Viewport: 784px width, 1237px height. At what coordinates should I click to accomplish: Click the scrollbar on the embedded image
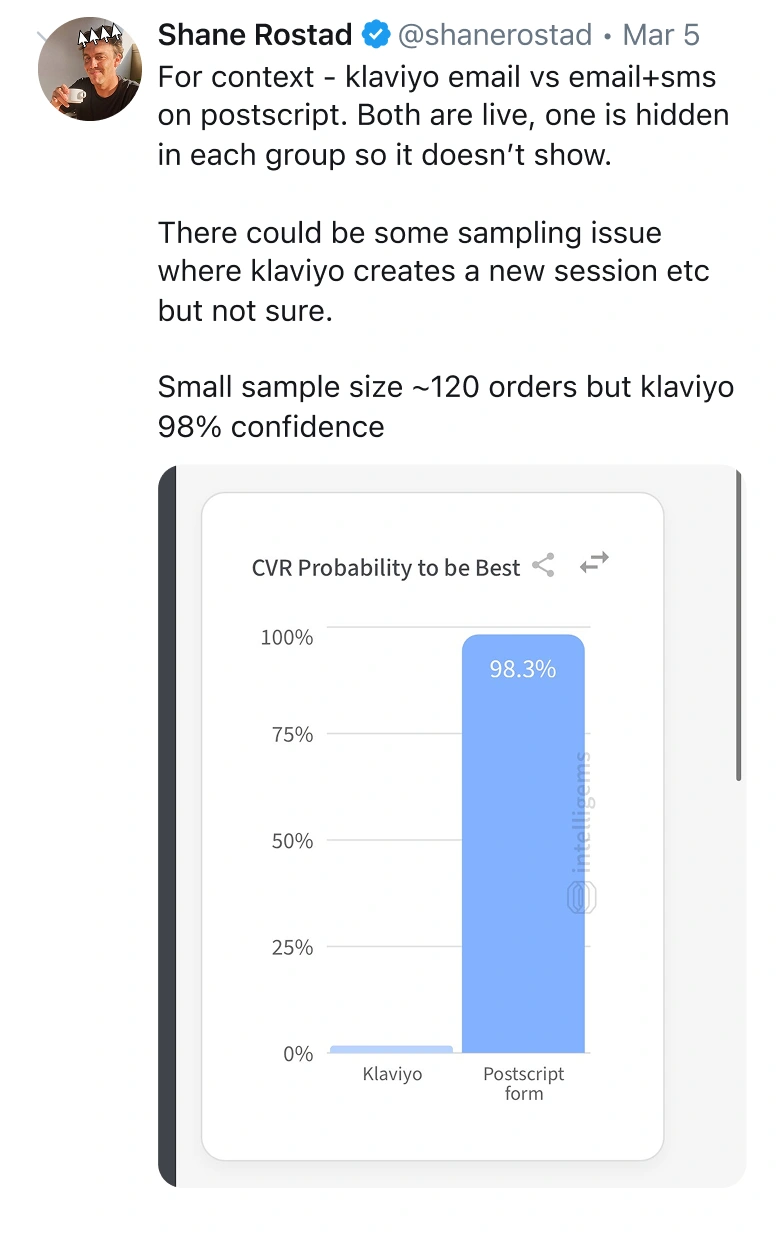739,625
